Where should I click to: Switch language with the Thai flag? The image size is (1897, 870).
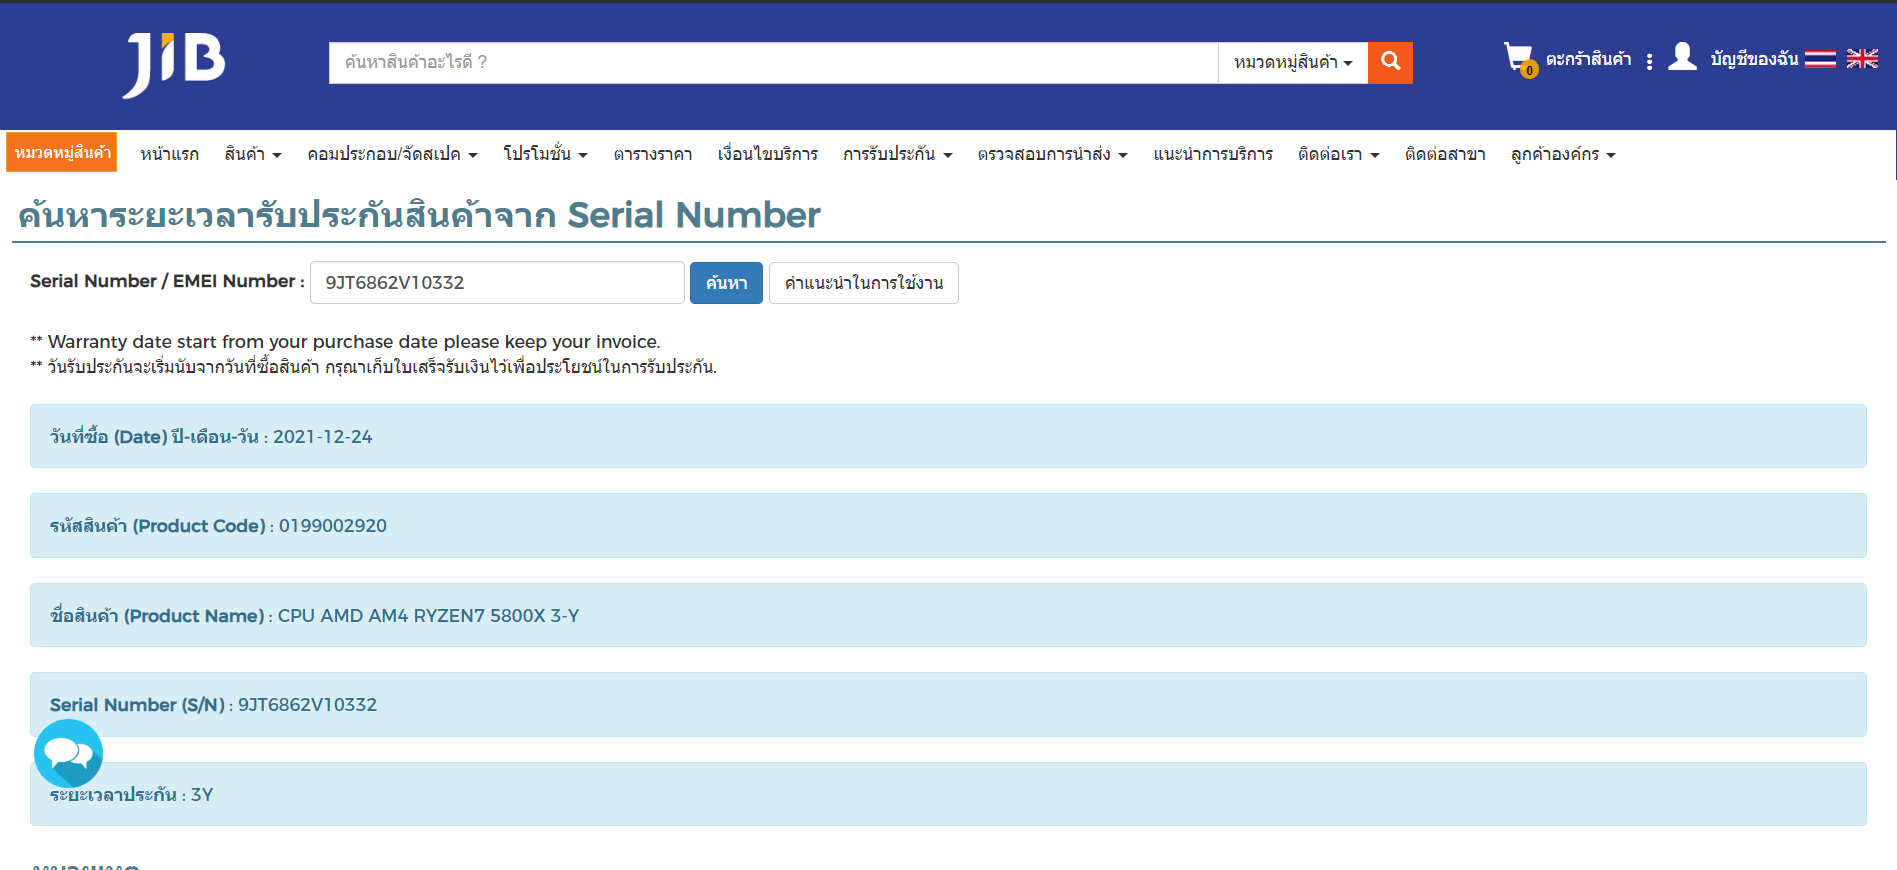pos(1820,59)
